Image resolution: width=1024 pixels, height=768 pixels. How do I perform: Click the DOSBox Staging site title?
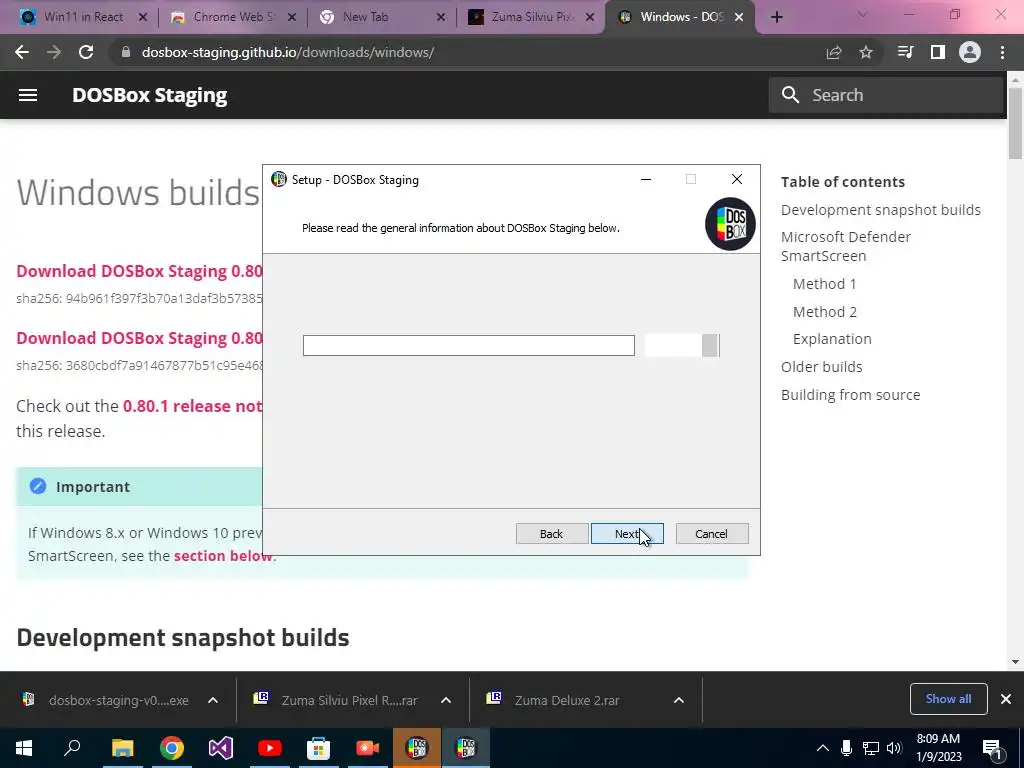click(x=150, y=95)
